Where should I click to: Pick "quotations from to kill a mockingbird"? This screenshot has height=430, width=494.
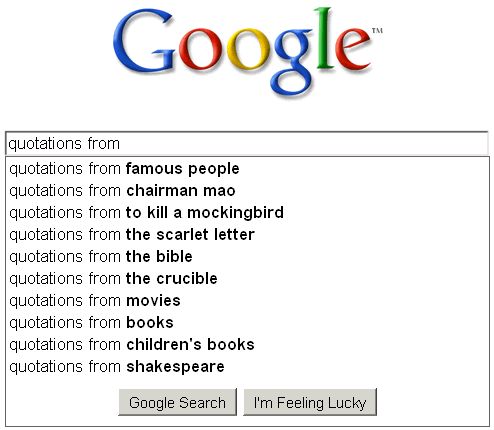247,213
